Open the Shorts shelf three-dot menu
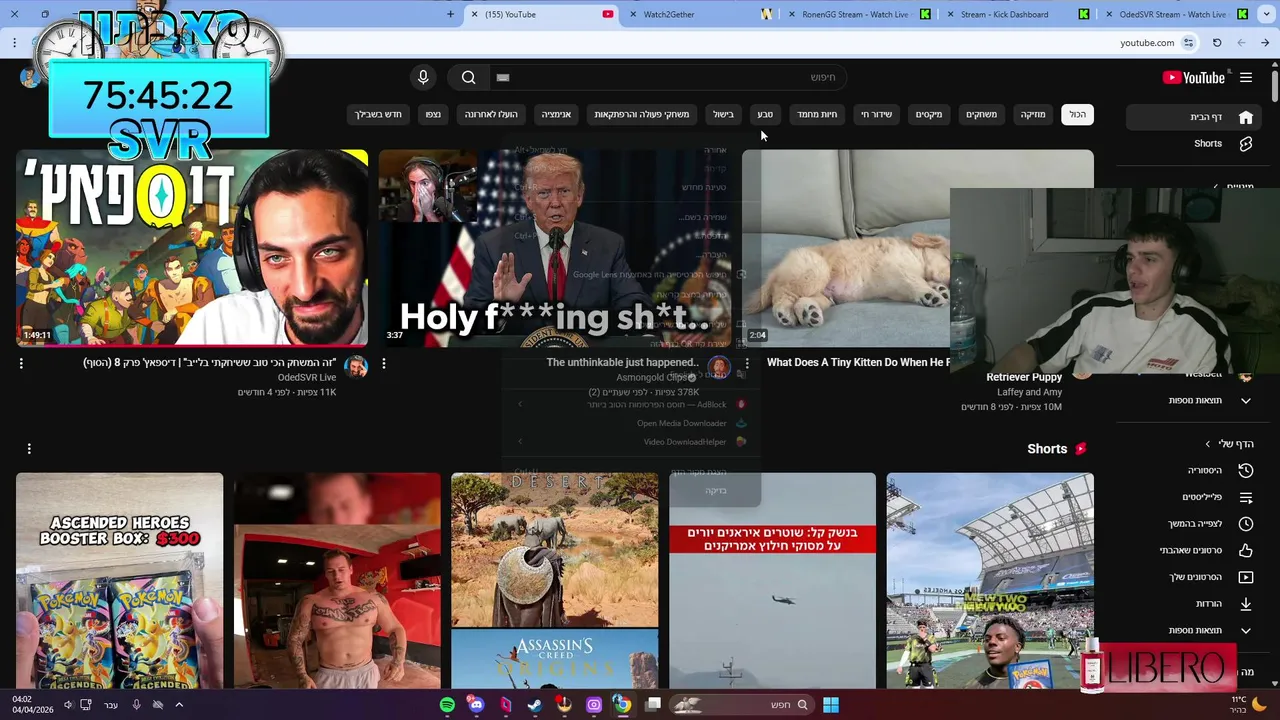The image size is (1280, 720). (29, 449)
